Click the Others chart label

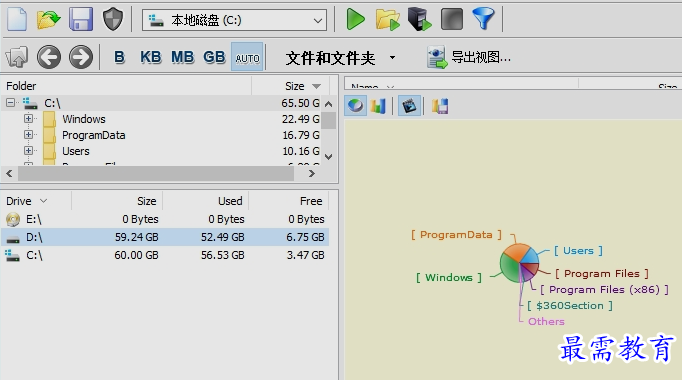coord(546,322)
